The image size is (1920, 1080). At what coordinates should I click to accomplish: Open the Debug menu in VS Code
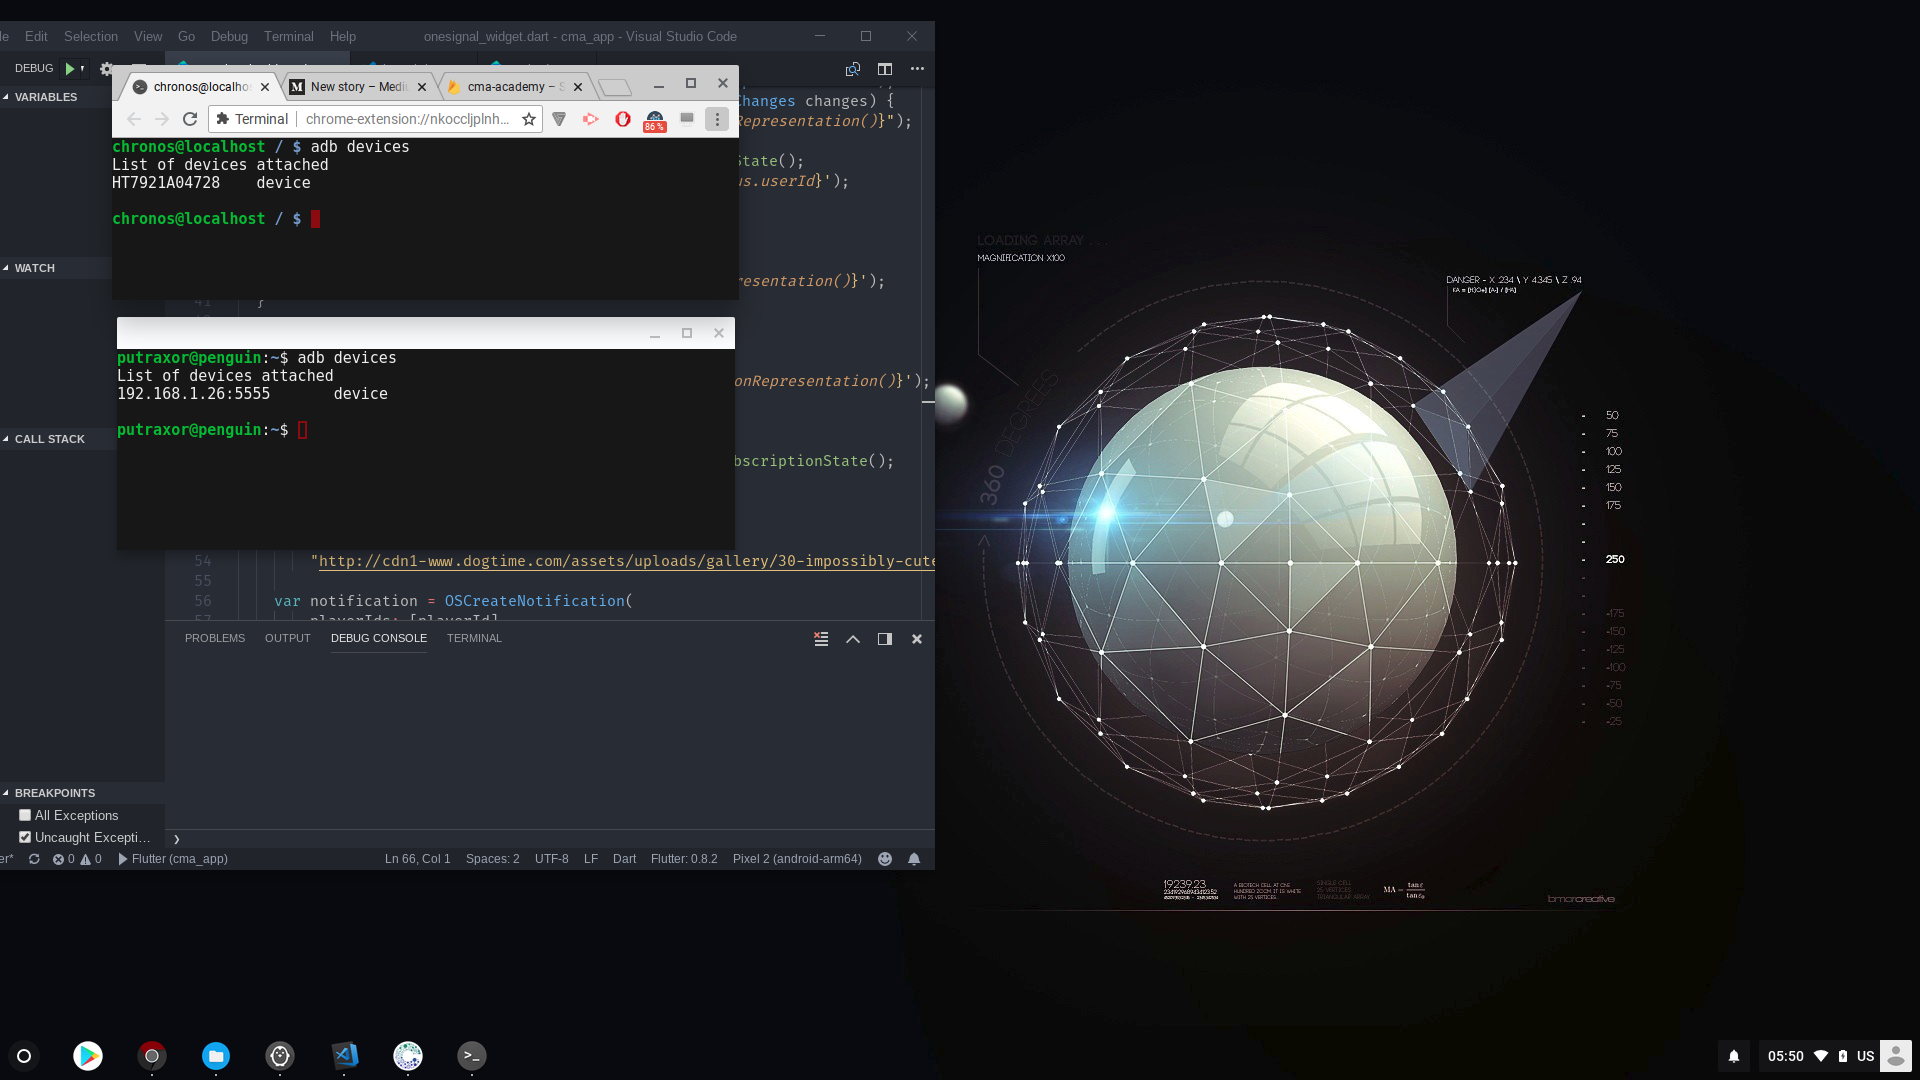pos(229,36)
